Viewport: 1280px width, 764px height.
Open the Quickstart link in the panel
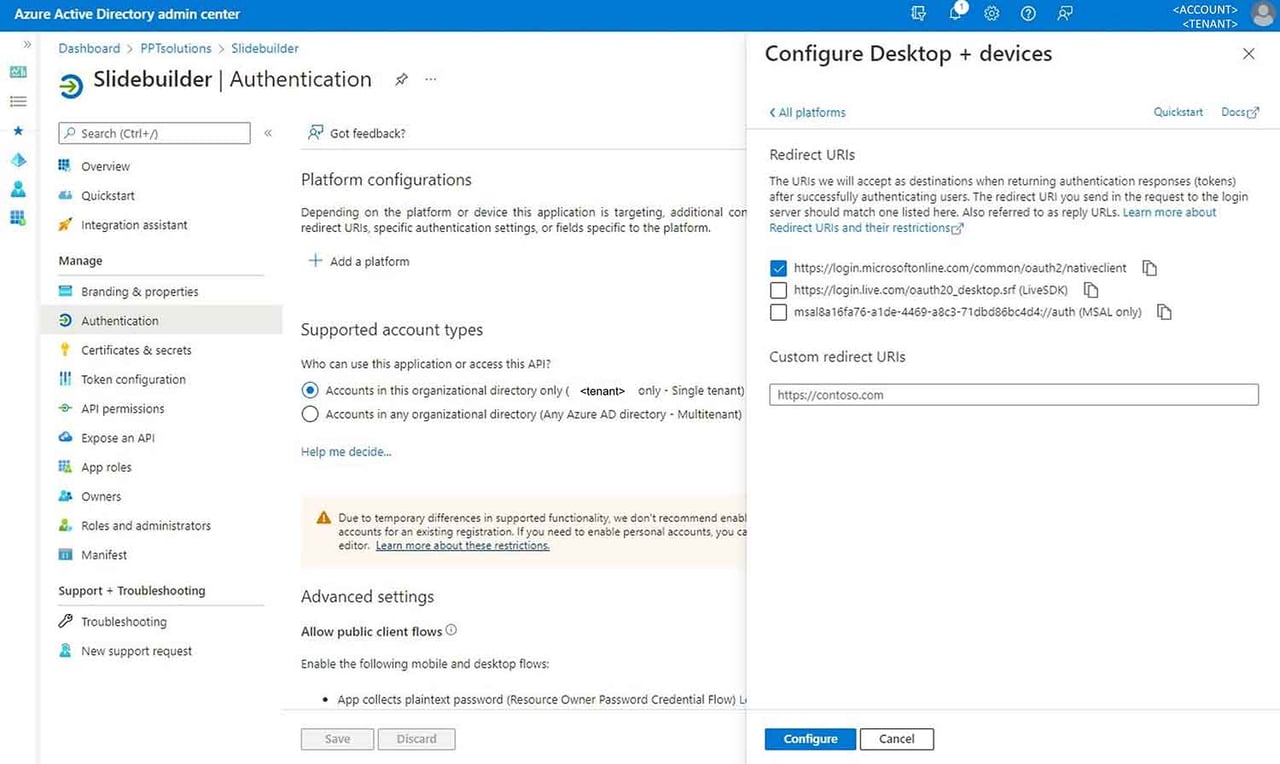pos(1178,112)
